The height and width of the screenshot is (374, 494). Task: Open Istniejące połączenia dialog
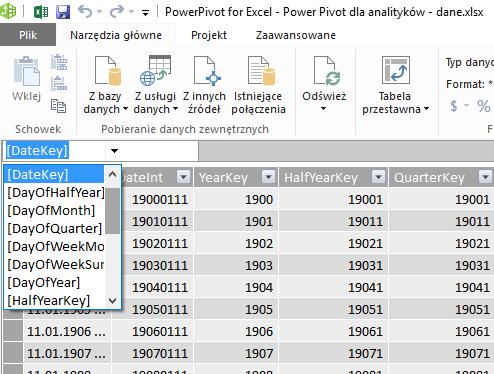click(259, 85)
